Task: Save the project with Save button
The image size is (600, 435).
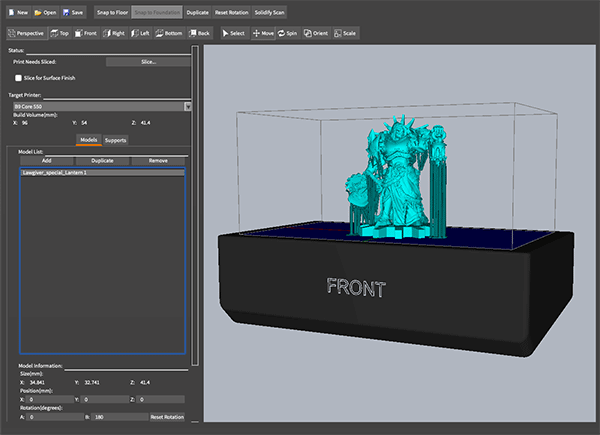Action: [x=73, y=13]
